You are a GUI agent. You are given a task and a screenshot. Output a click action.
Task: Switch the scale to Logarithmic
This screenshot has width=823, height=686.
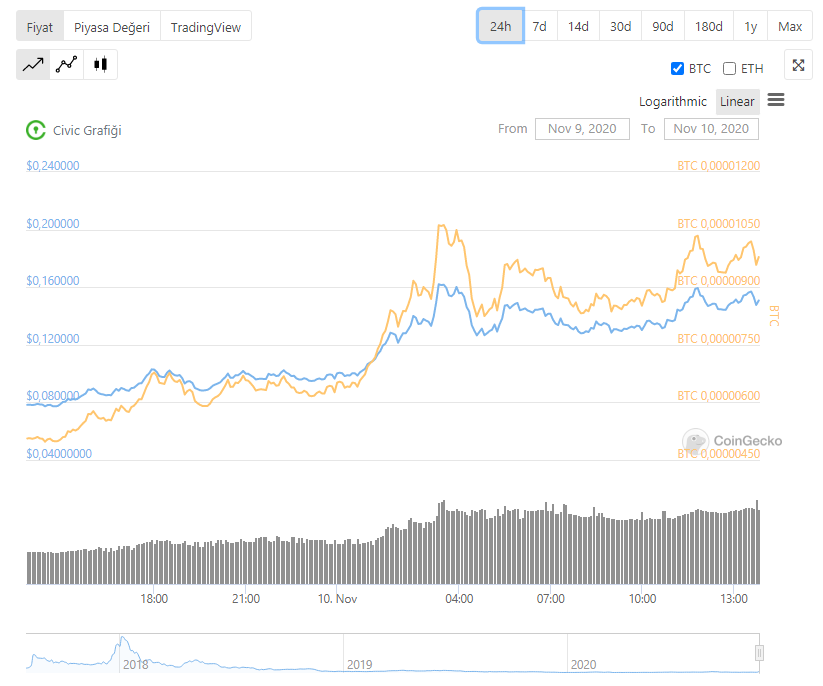(673, 102)
